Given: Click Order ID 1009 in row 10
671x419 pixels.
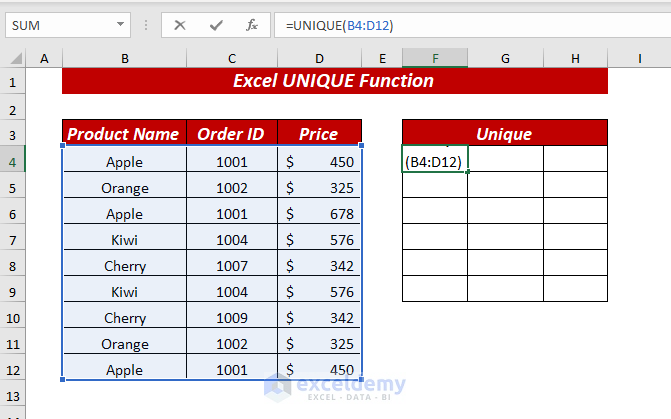Looking at the screenshot, I should tap(232, 315).
